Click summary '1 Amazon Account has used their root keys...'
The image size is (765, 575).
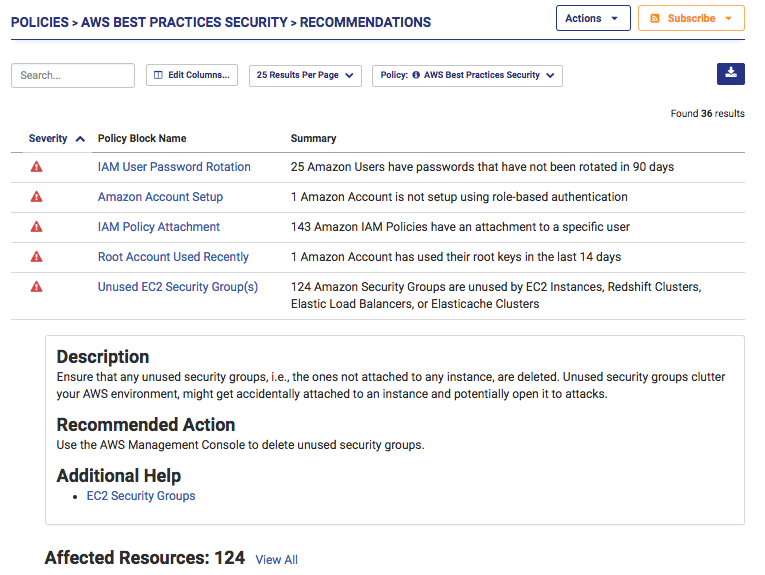456,257
